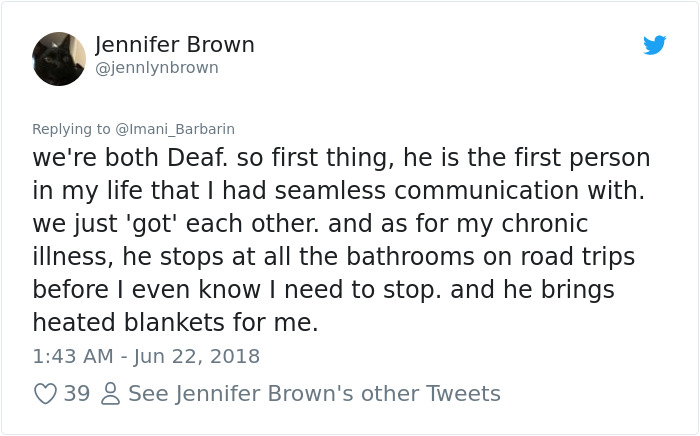Click the 39 likes count
Image resolution: width=700 pixels, height=436 pixels.
tap(77, 394)
